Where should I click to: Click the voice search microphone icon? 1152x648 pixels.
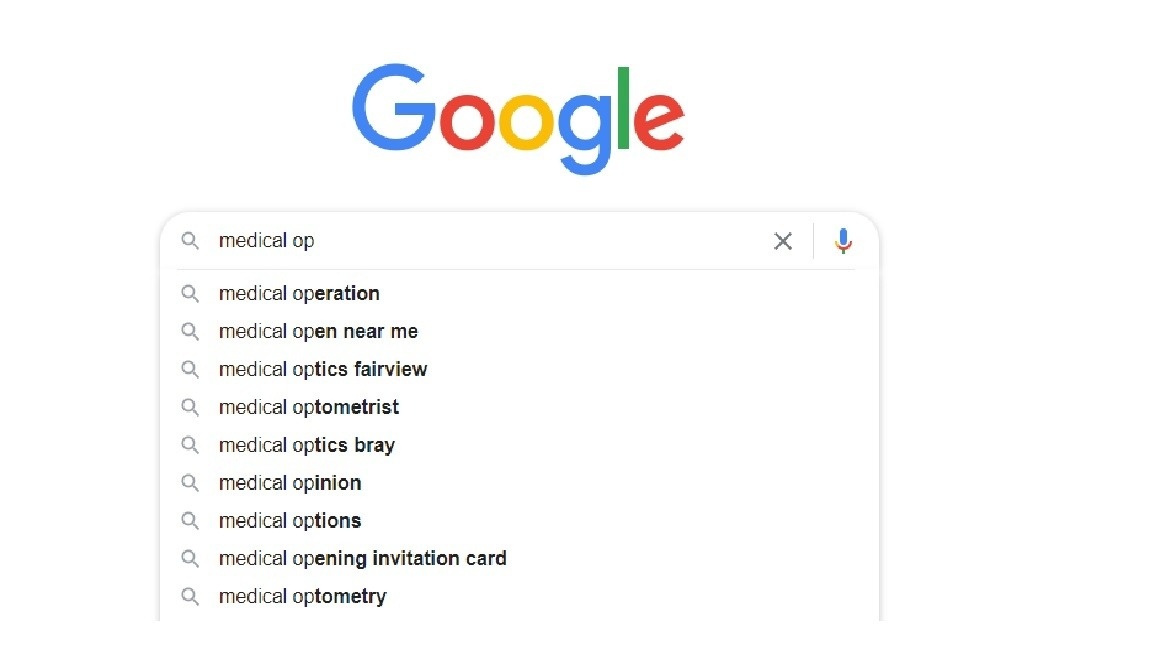coord(843,241)
